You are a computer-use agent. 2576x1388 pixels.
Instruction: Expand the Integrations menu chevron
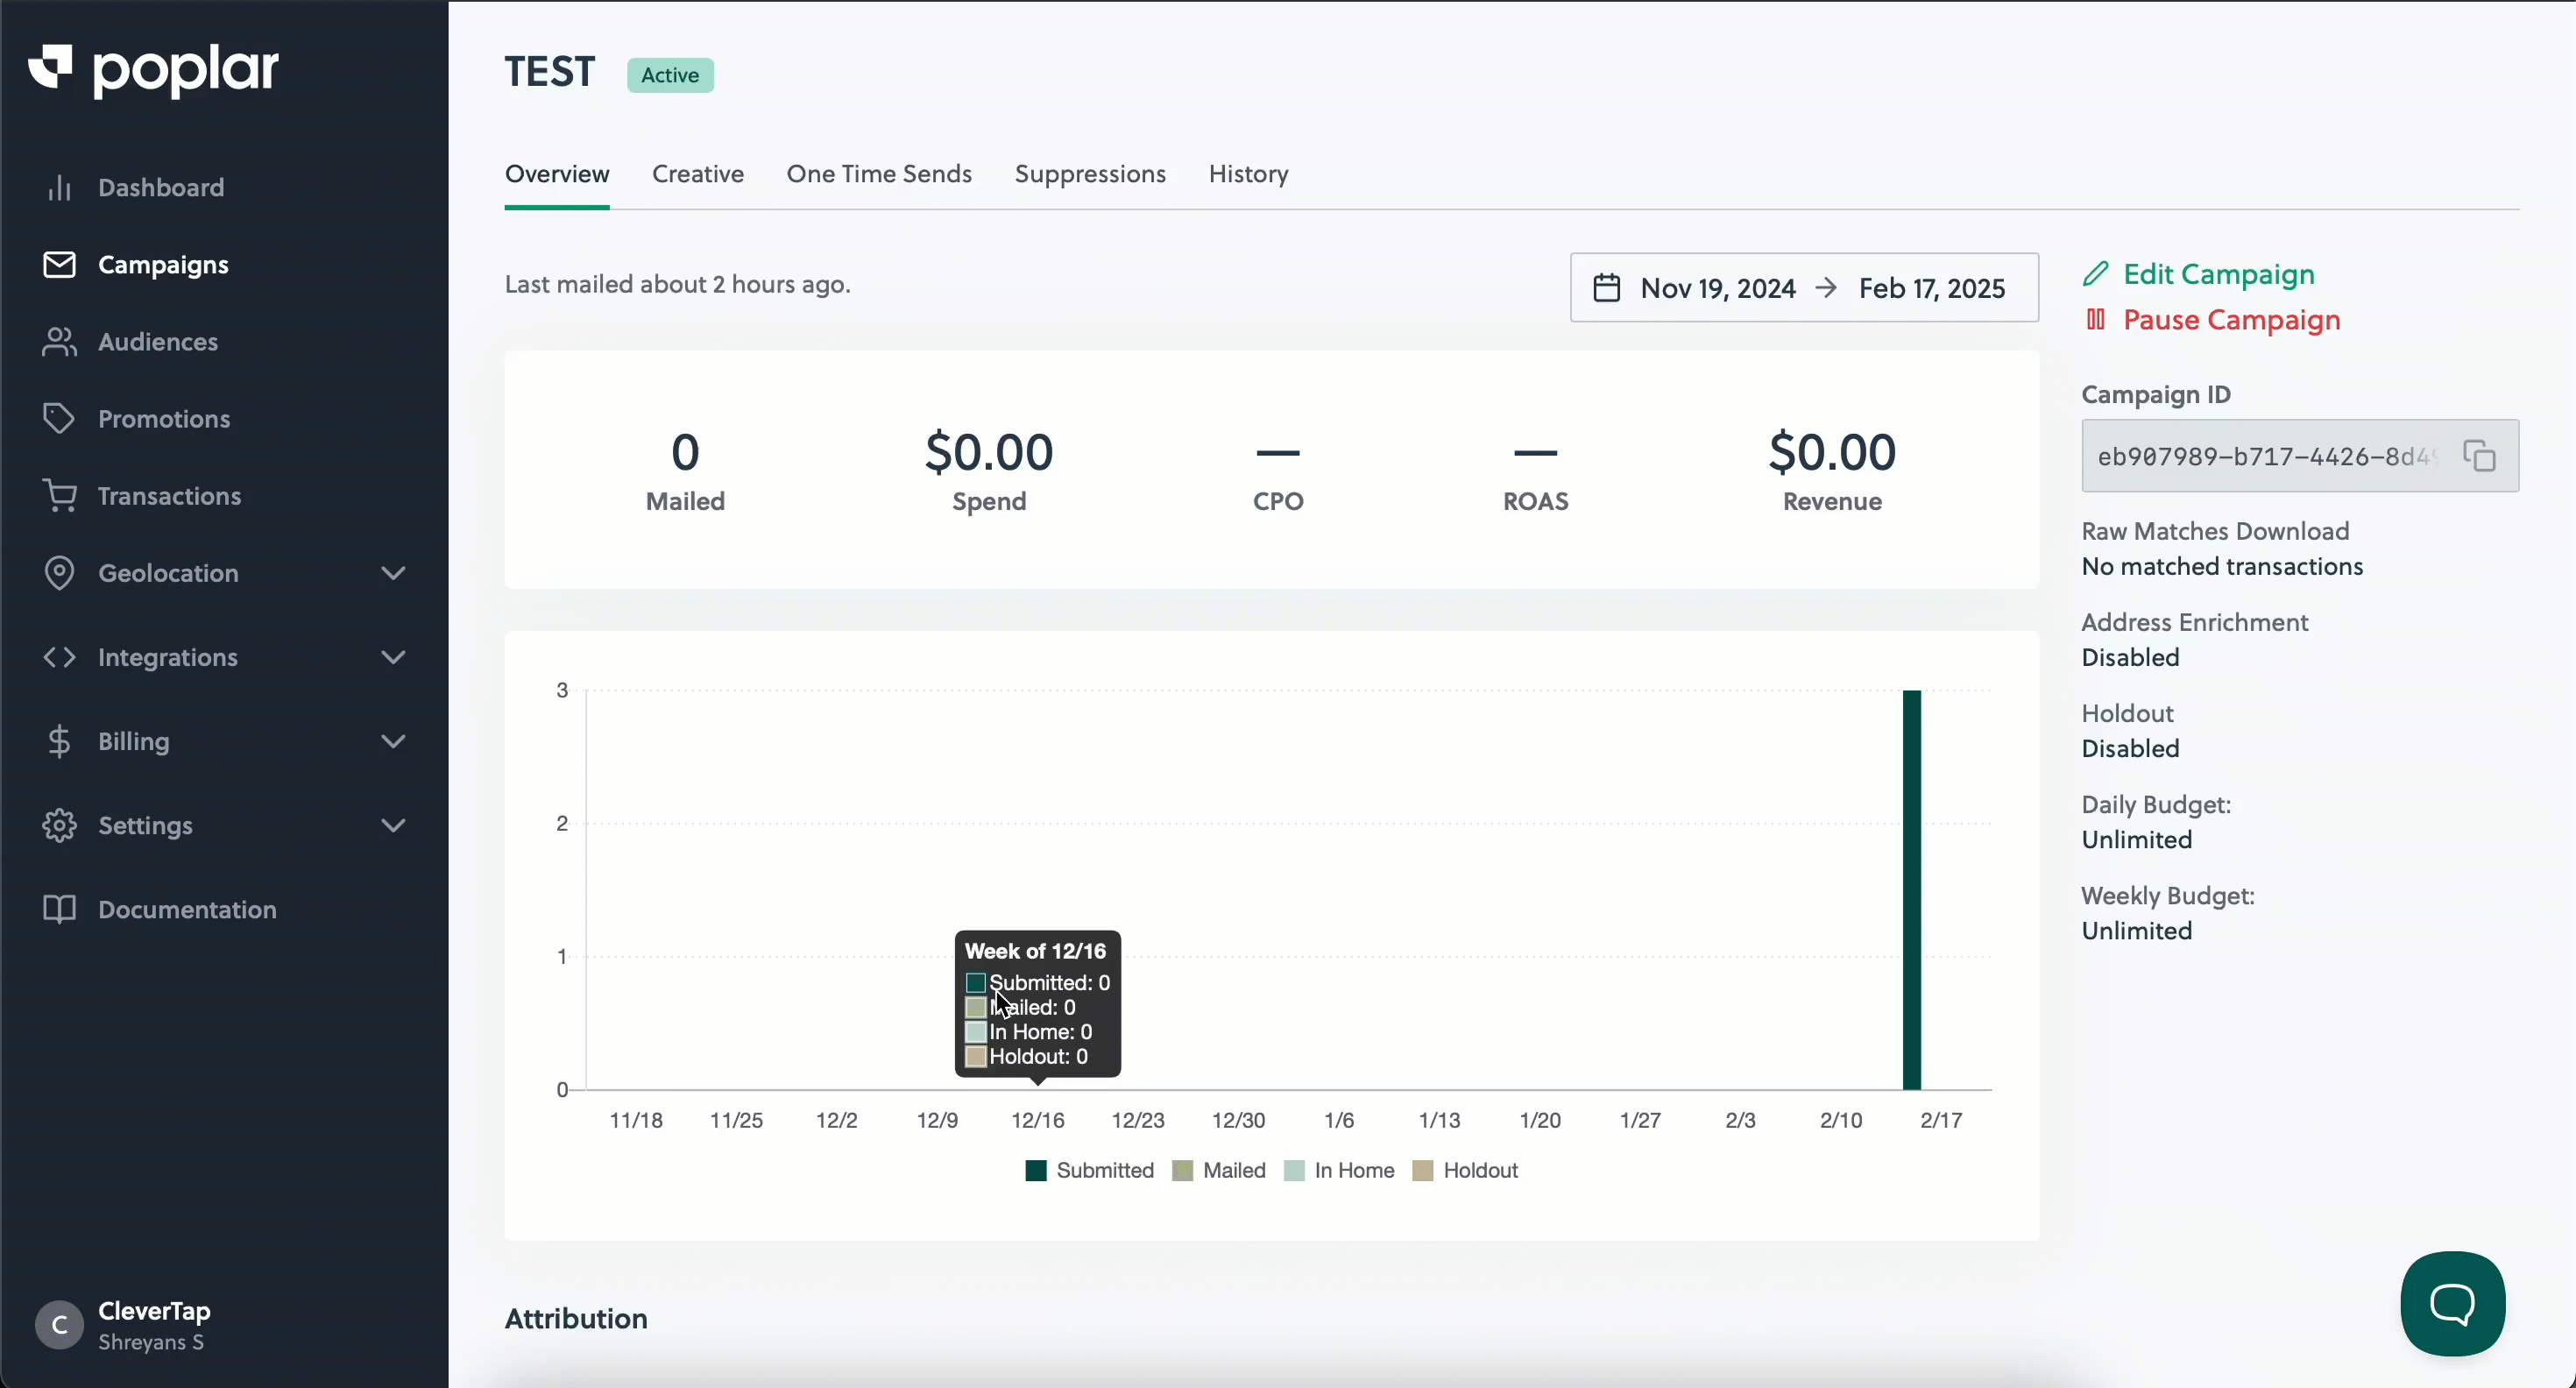pyautogui.click(x=394, y=657)
